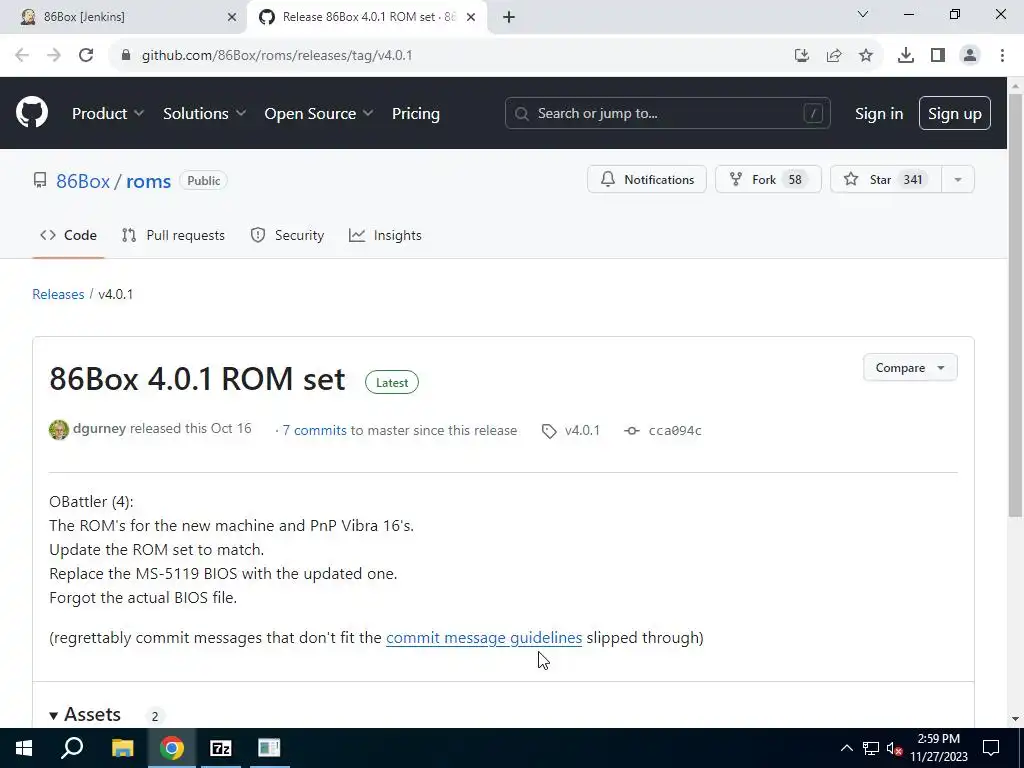The height and width of the screenshot is (768, 1024).
Task: Open tab search chevron
Action: click(x=863, y=14)
